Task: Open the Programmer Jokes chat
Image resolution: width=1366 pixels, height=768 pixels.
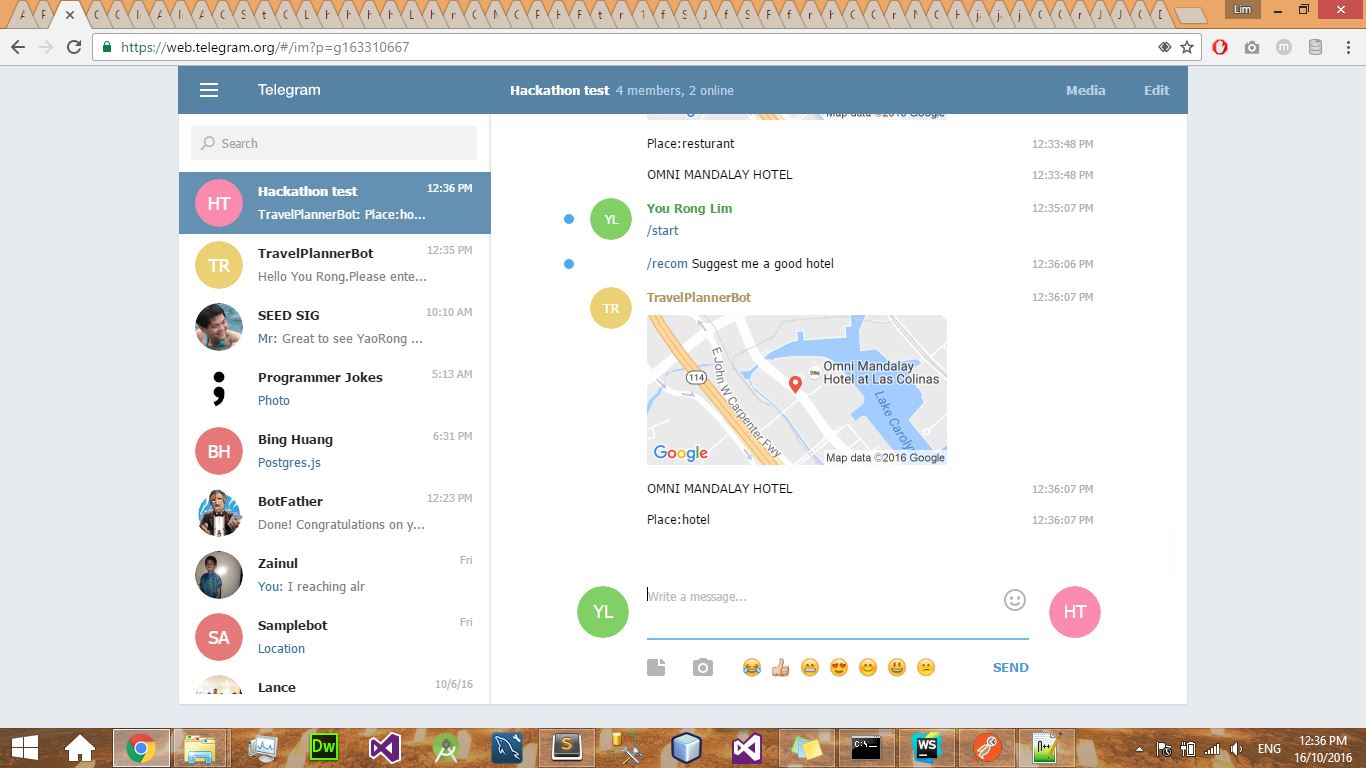Action: (x=335, y=389)
